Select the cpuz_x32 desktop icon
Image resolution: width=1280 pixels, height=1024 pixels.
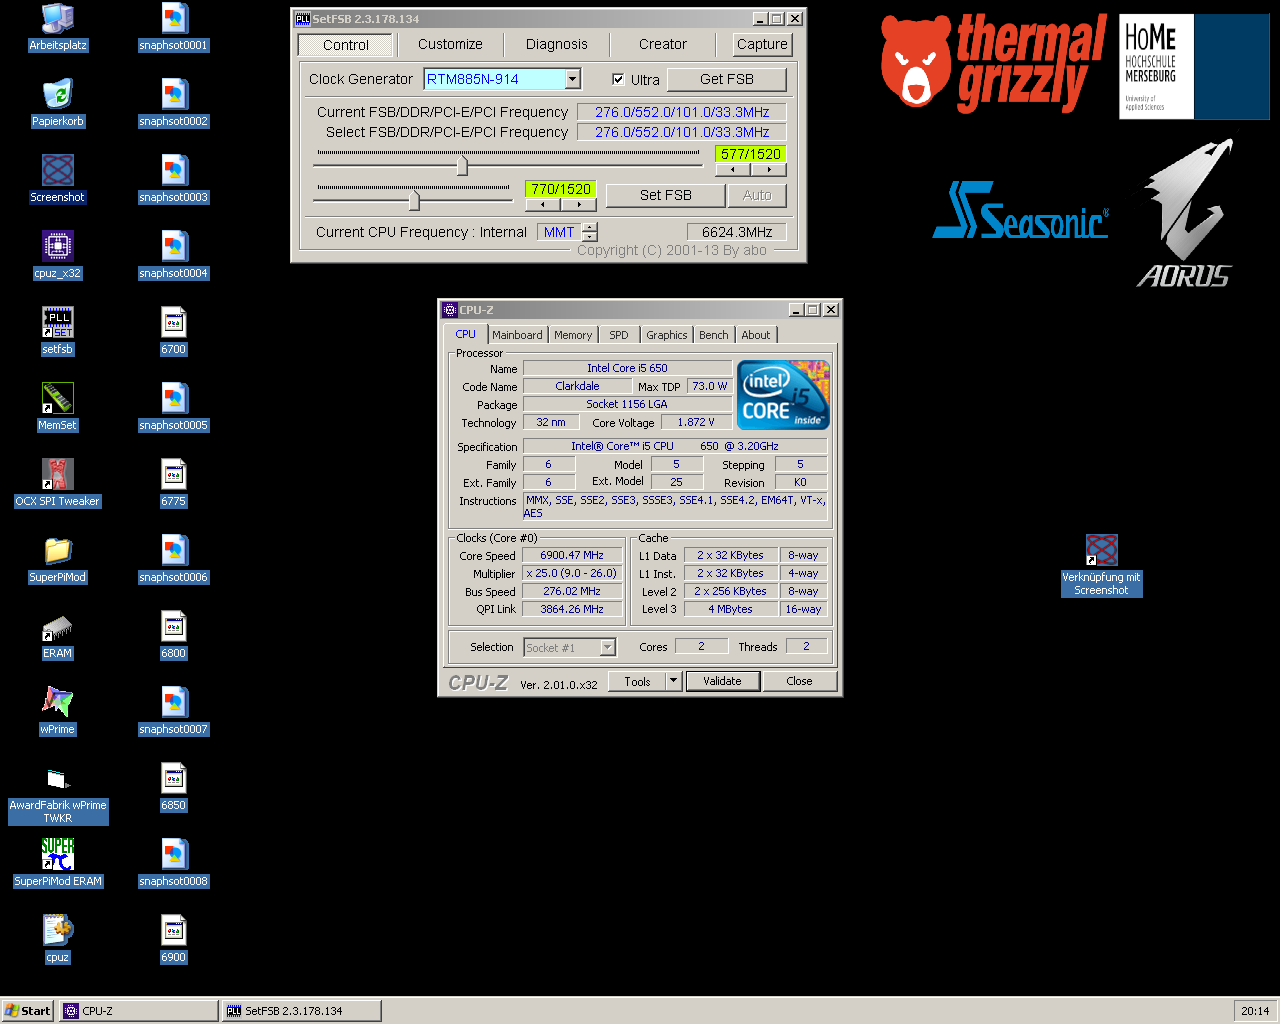[x=58, y=255]
